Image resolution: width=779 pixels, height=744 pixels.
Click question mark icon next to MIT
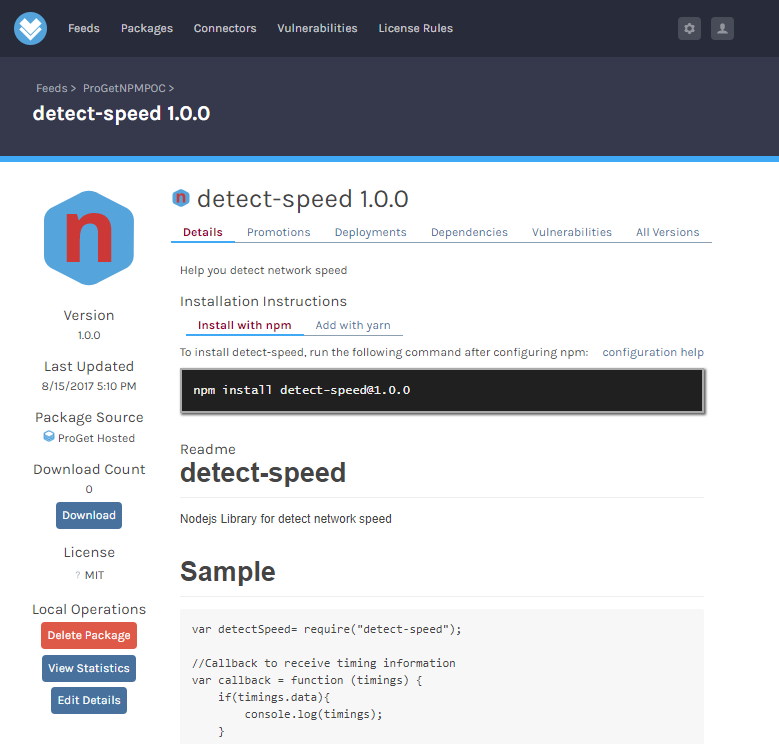coord(77,575)
